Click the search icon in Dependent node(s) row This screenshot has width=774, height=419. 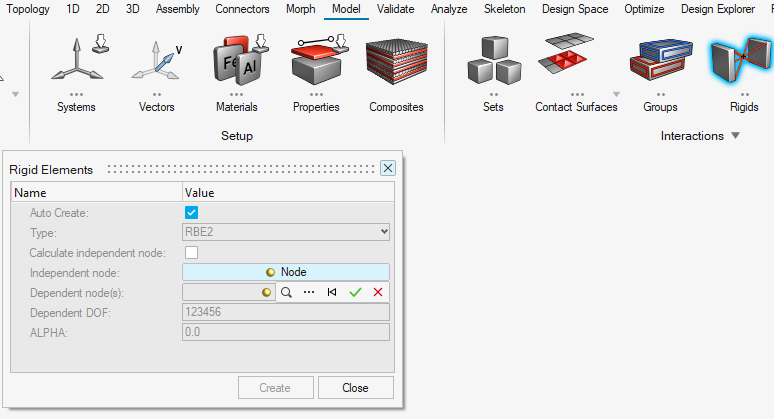pyautogui.click(x=286, y=292)
